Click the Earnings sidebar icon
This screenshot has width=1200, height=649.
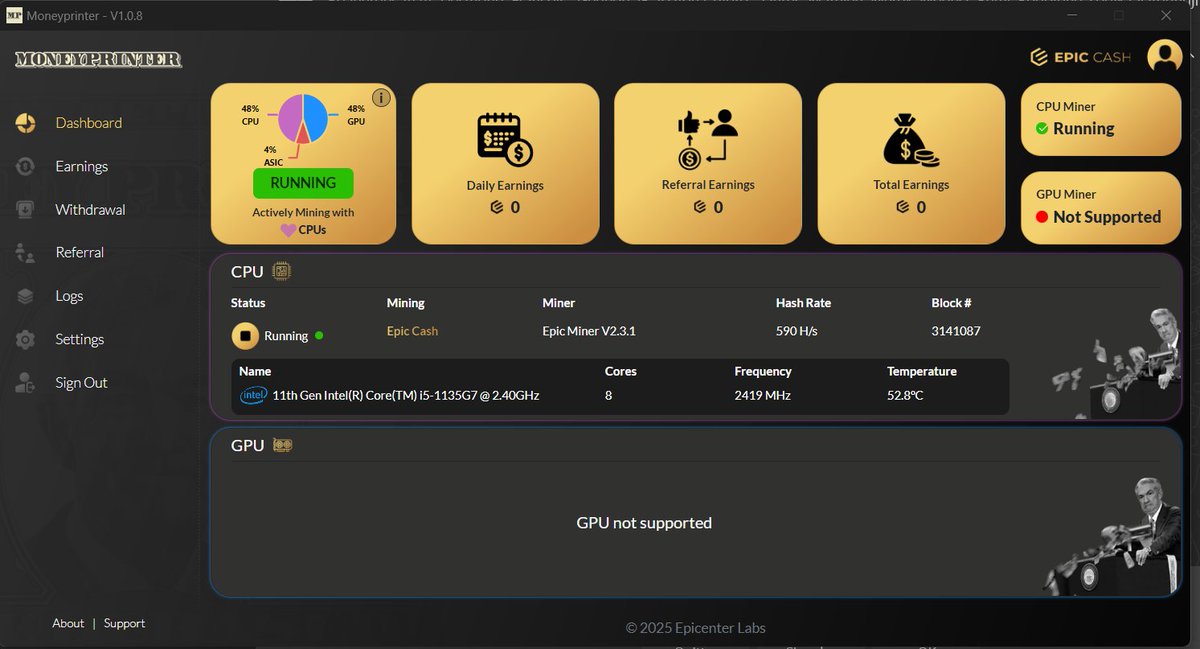pyautogui.click(x=26, y=166)
